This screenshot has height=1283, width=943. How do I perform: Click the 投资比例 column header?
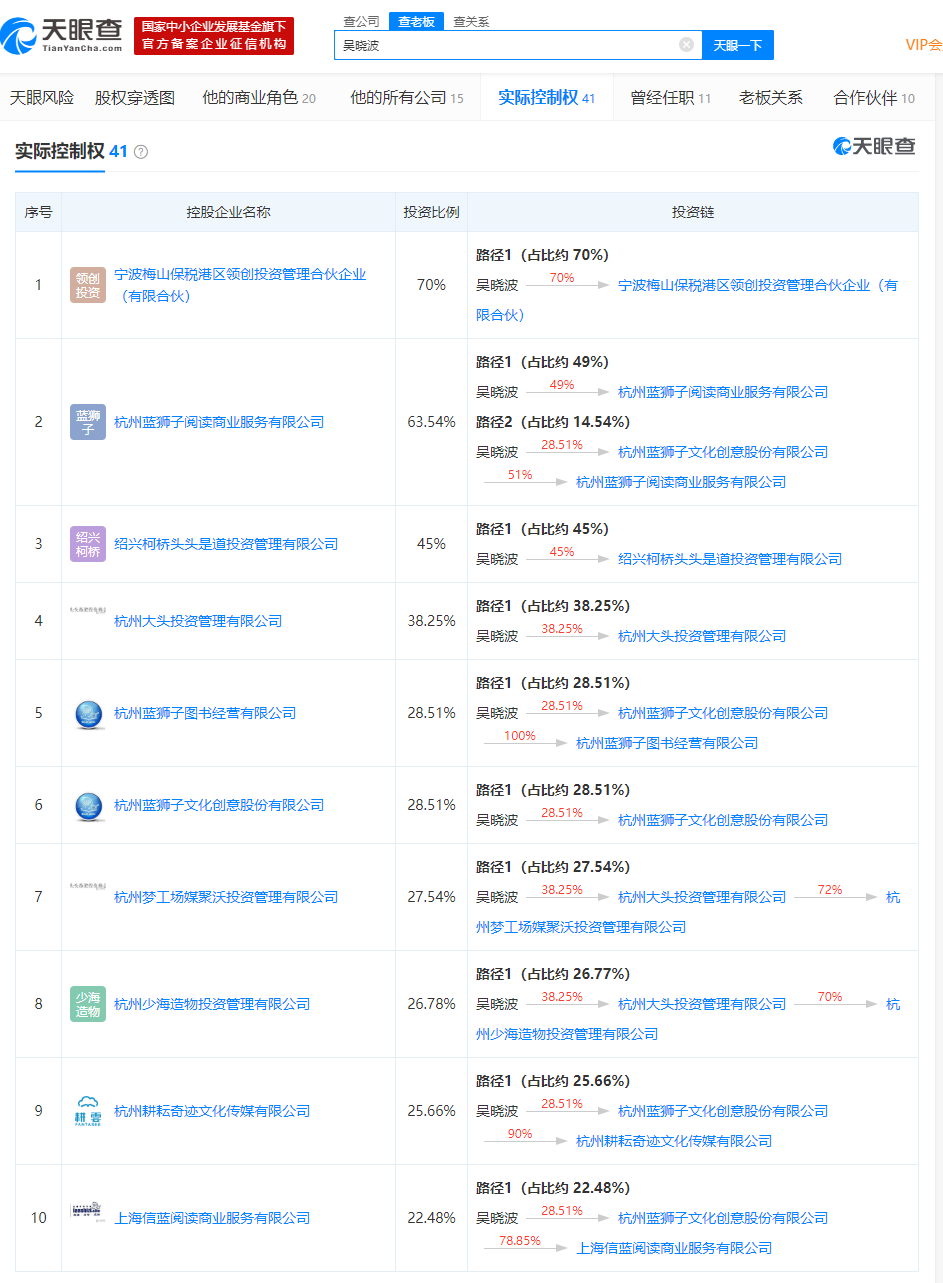click(431, 212)
